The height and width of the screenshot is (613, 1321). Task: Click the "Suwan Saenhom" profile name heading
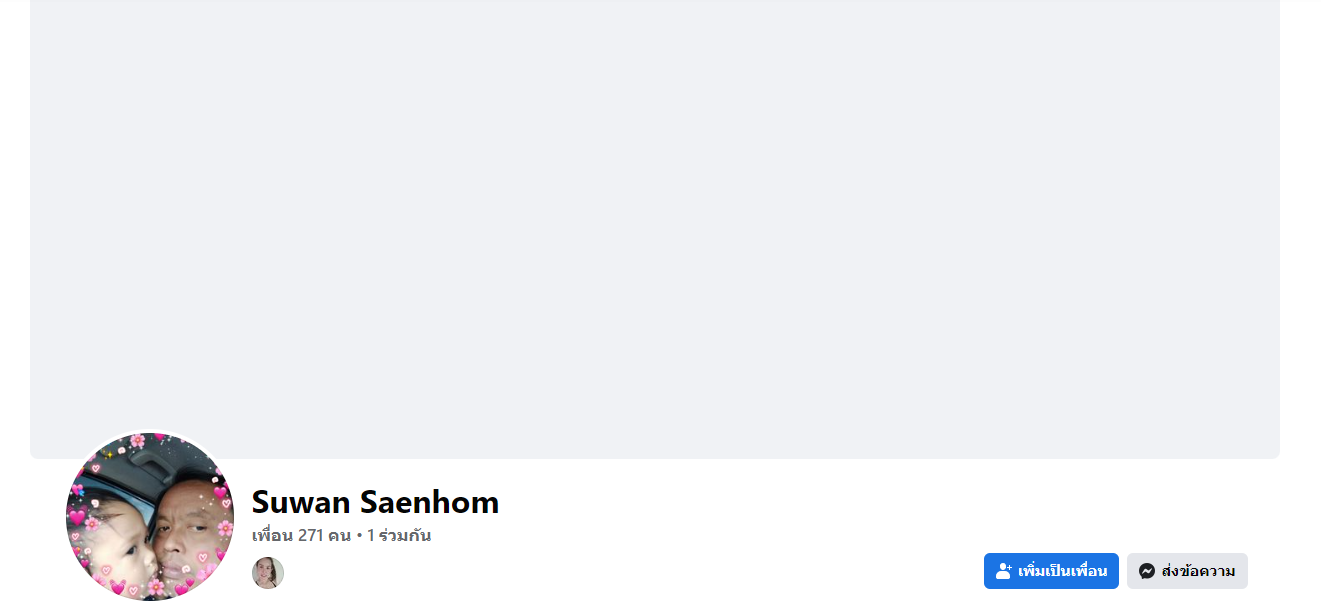(x=375, y=502)
